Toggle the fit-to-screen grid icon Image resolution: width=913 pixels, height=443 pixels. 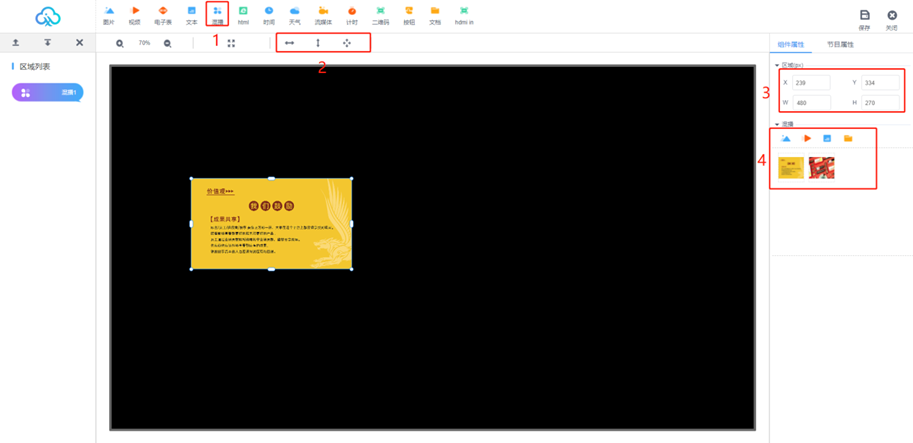pos(231,43)
